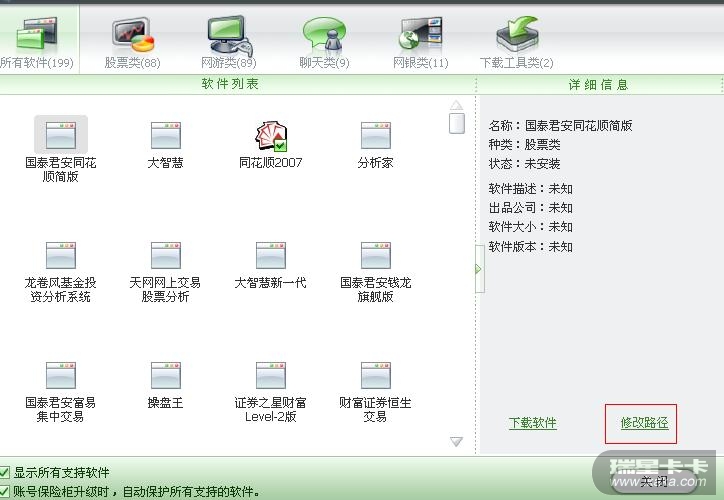This screenshot has height=500, width=724.
Task: Select the 证券之星财富Level-2版 icon
Action: click(x=271, y=375)
